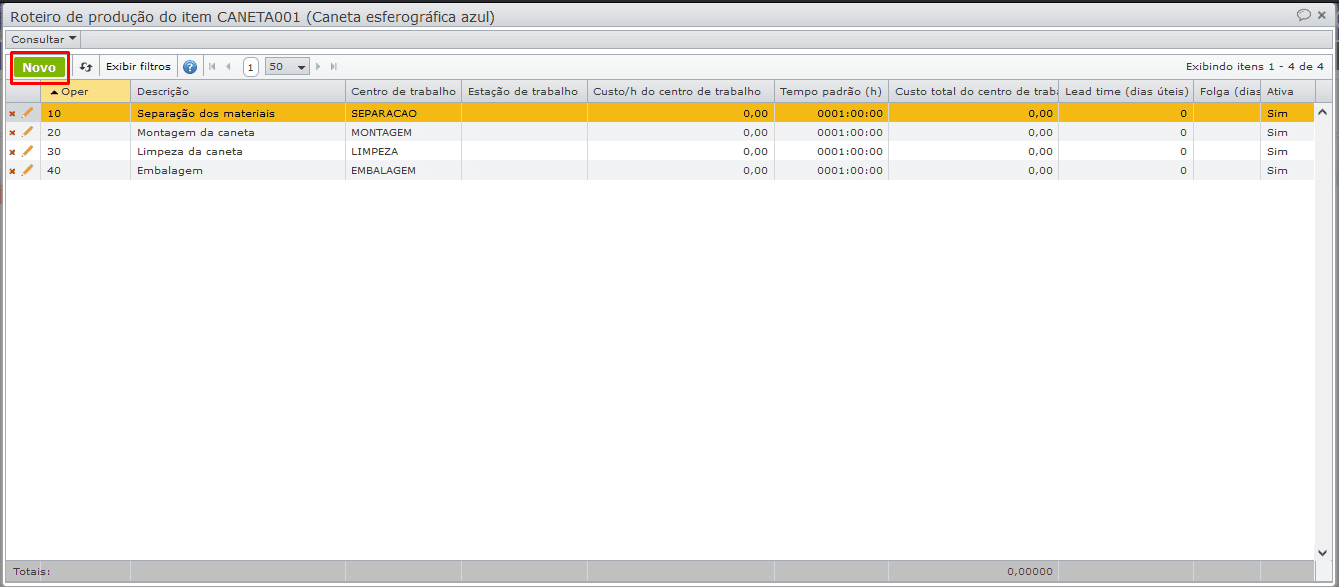Click the page number field
This screenshot has width=1339, height=587.
coord(250,67)
